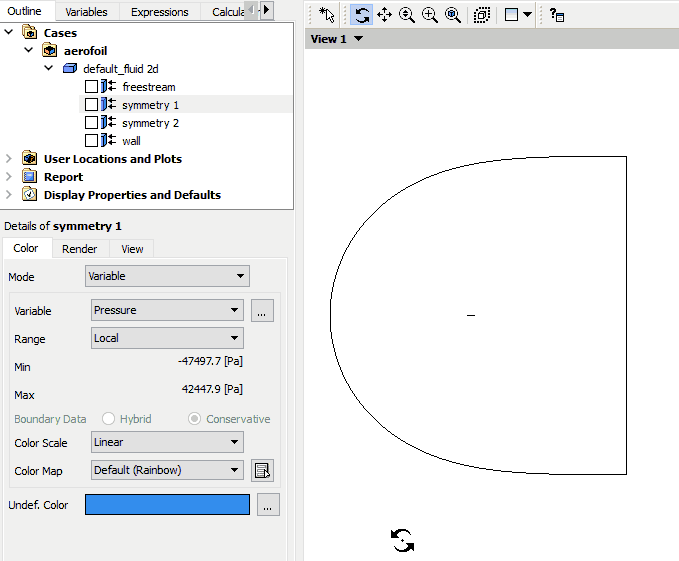Open the Mode dropdown
679x561 pixels.
pyautogui.click(x=167, y=276)
